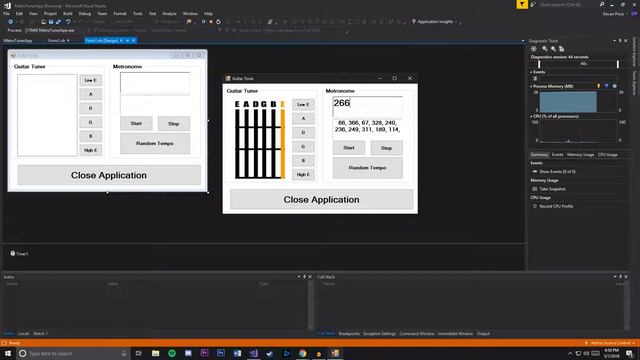Click the Save toolbar icon
Viewport: 640px width, 360px height.
(x=51, y=22)
